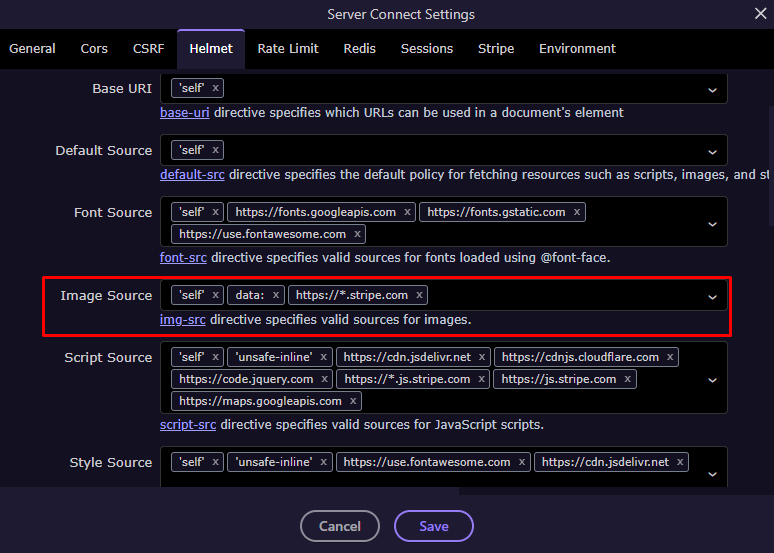Remove https://fonts.googleapis.com from Font Source
774x553 pixels.
[407, 212]
